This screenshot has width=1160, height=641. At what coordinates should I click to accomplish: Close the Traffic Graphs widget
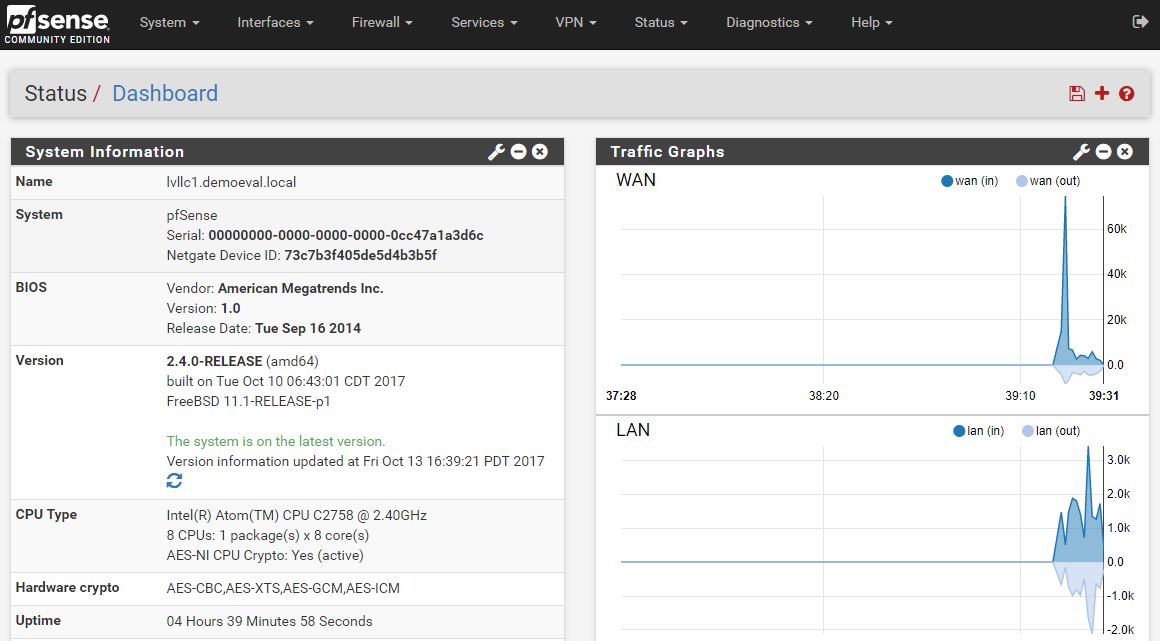tap(1125, 152)
